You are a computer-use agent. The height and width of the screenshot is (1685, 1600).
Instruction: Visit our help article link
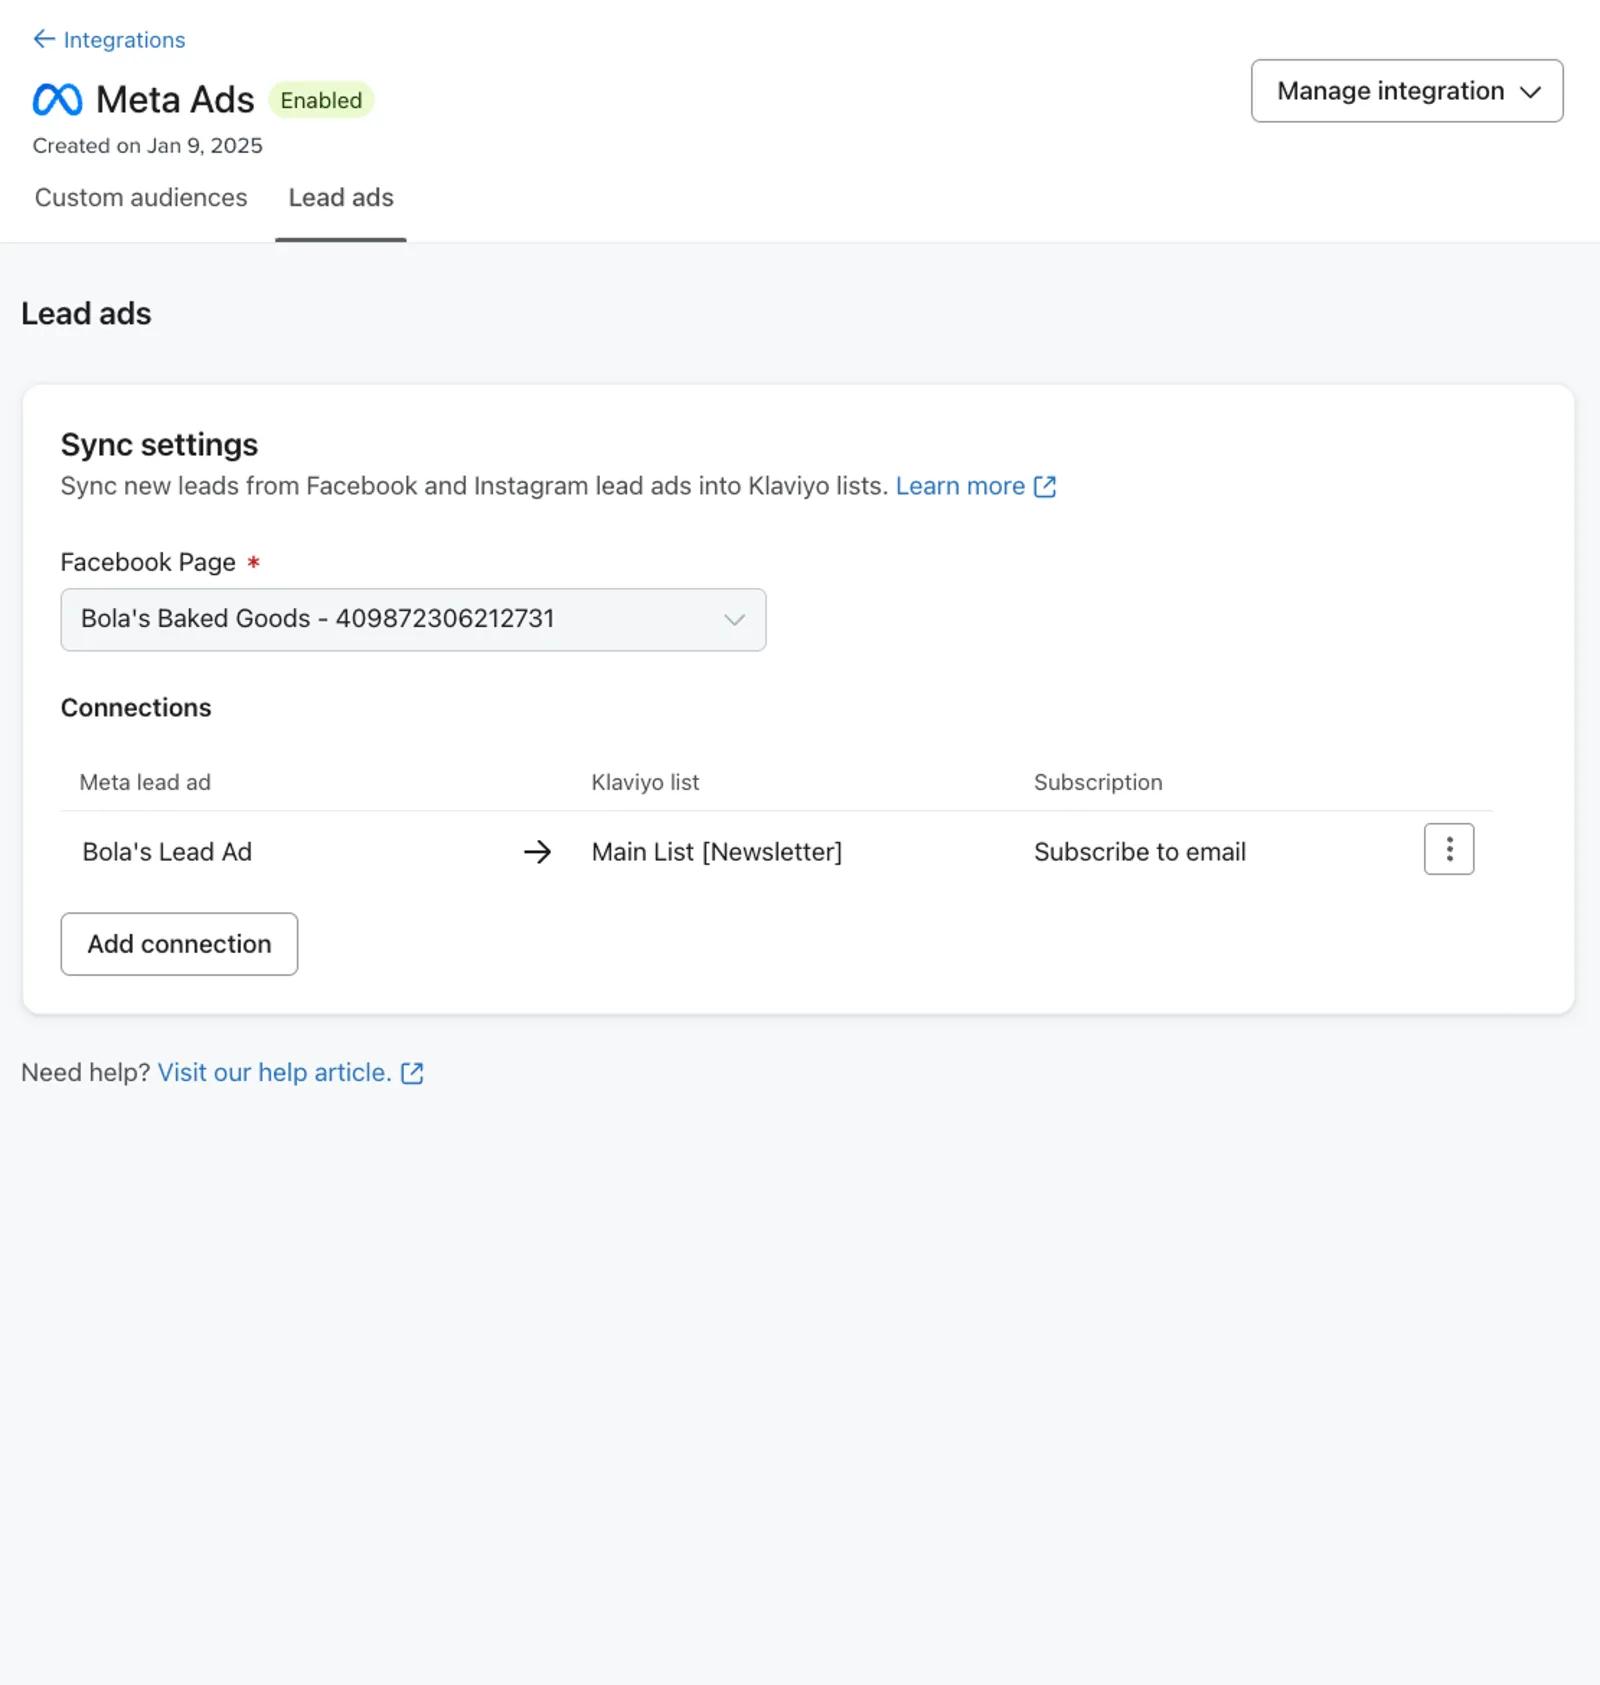pyautogui.click(x=274, y=1073)
